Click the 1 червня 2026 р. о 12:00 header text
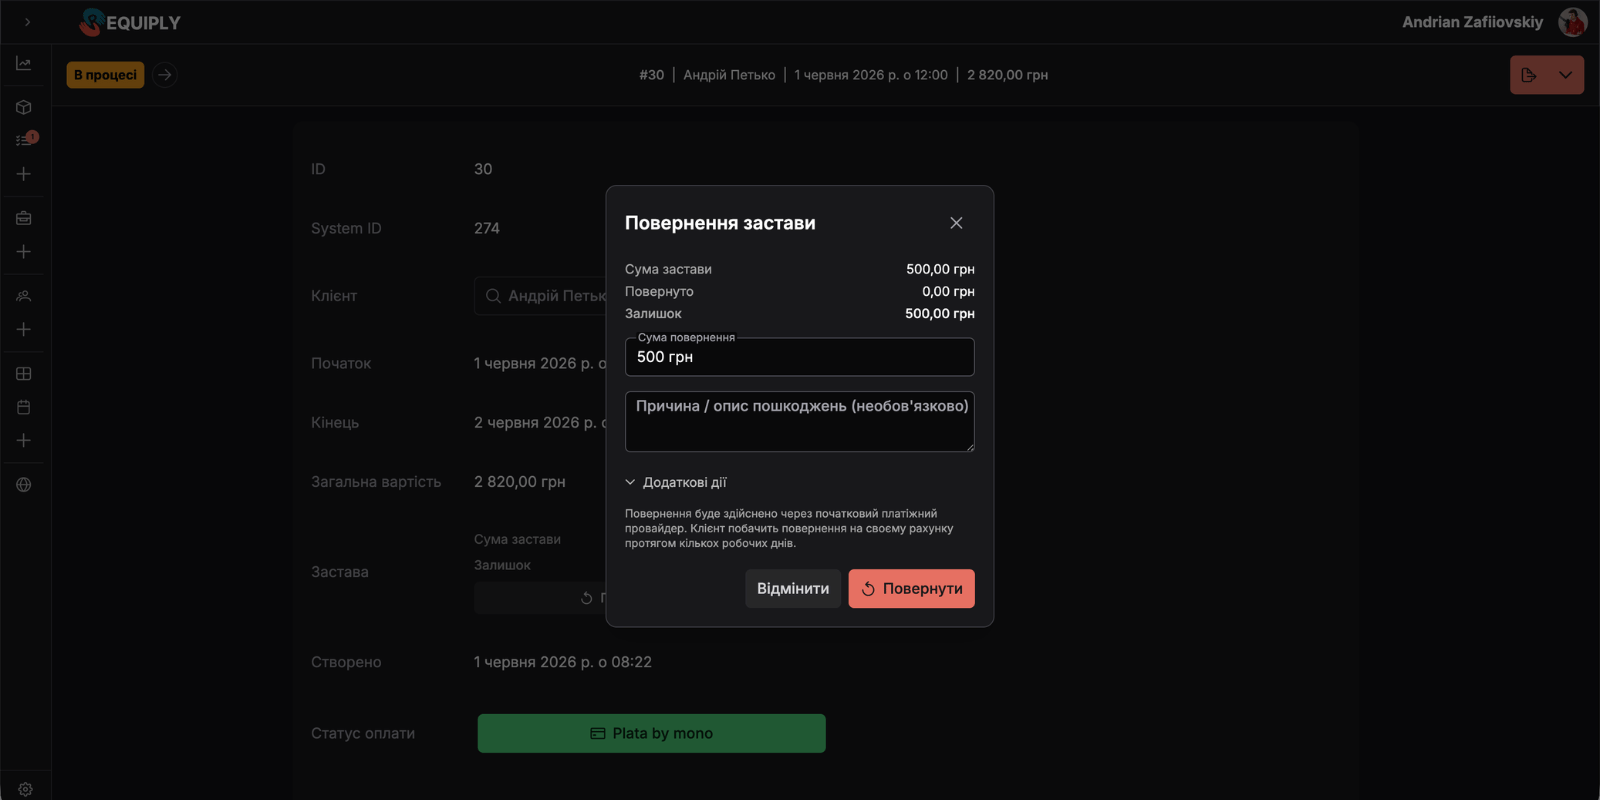Viewport: 1600px width, 800px height. click(871, 75)
